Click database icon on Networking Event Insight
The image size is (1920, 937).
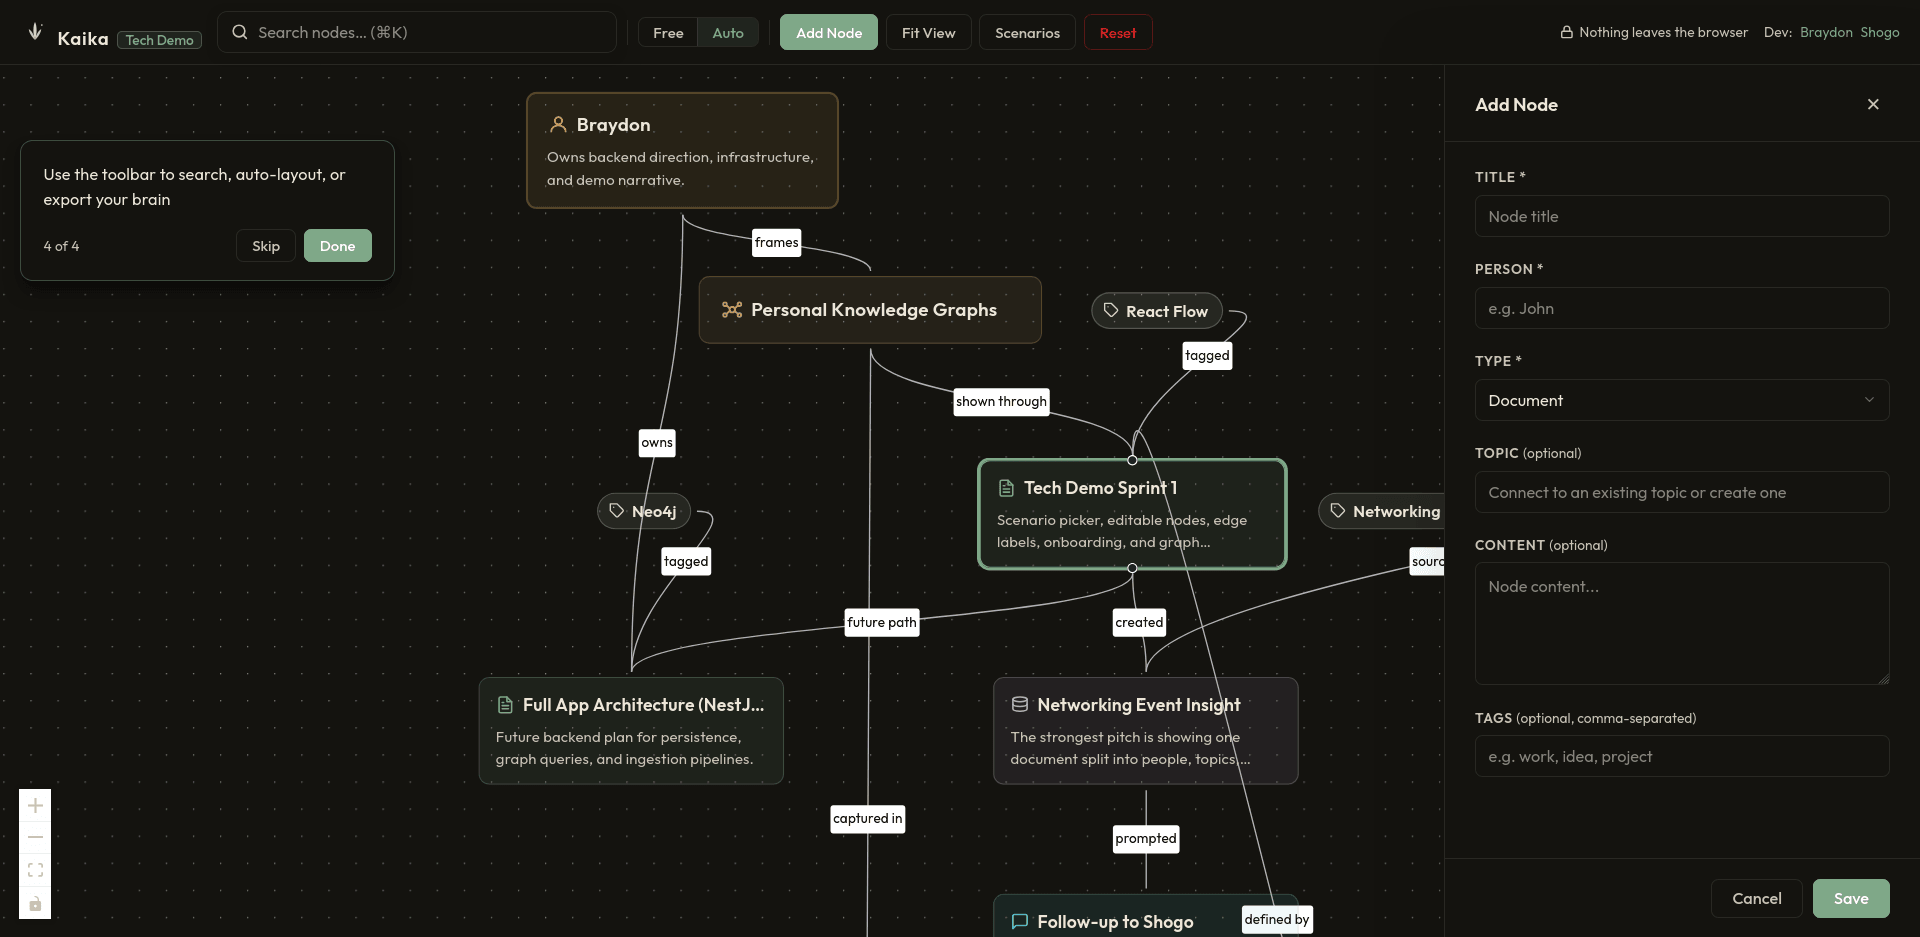(1020, 705)
